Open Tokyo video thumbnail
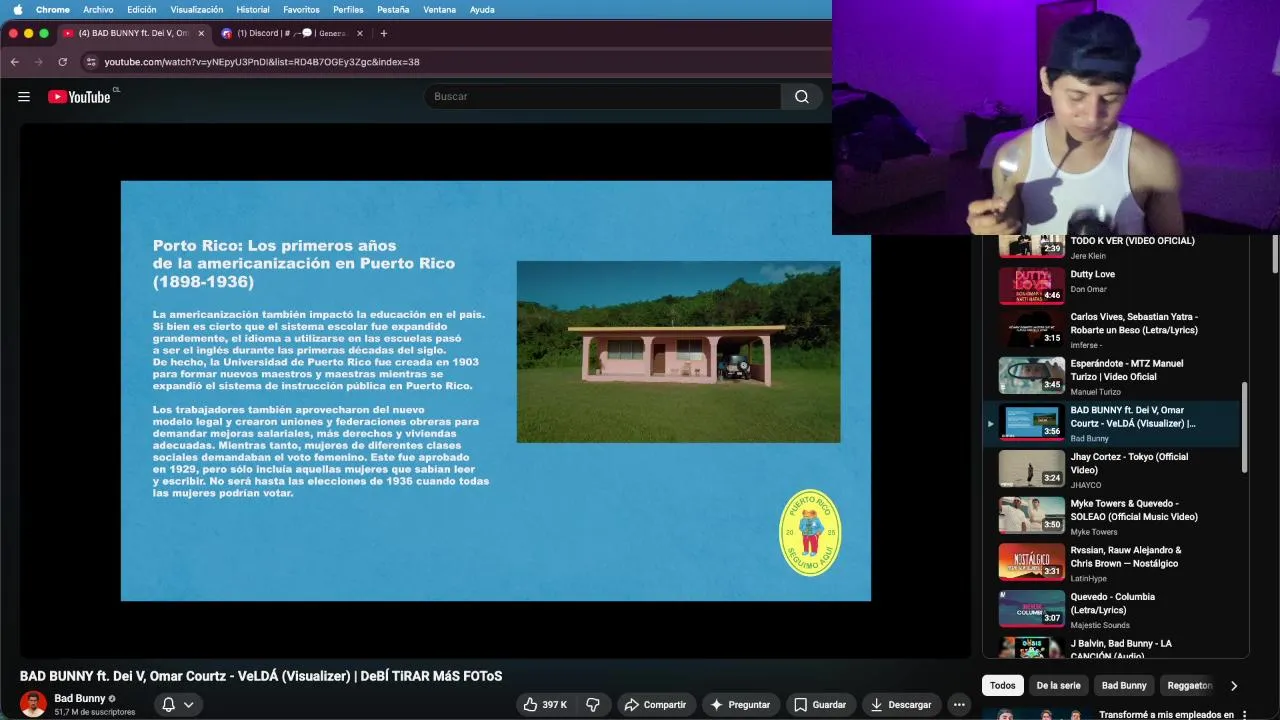1280x720 pixels. pos(1032,469)
